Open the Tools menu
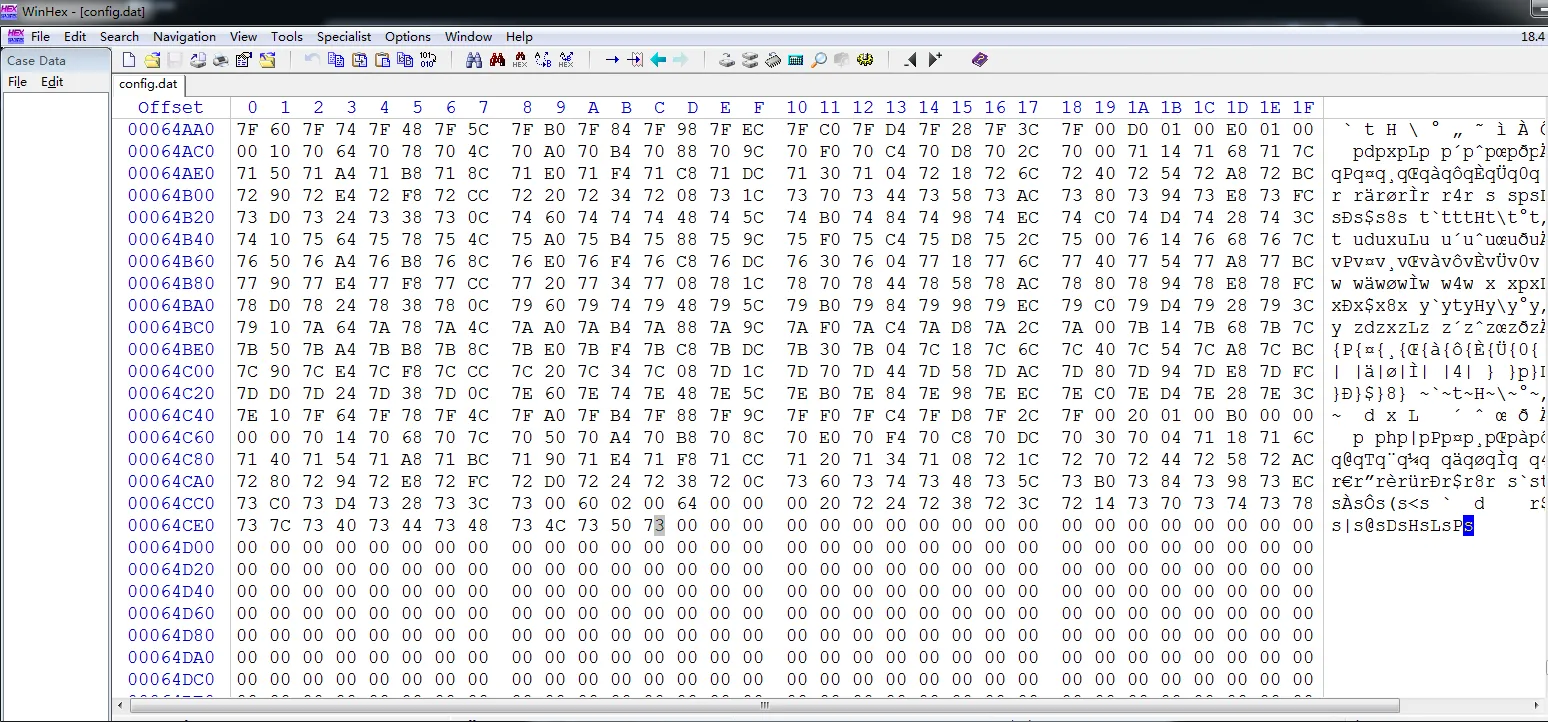 pos(286,37)
